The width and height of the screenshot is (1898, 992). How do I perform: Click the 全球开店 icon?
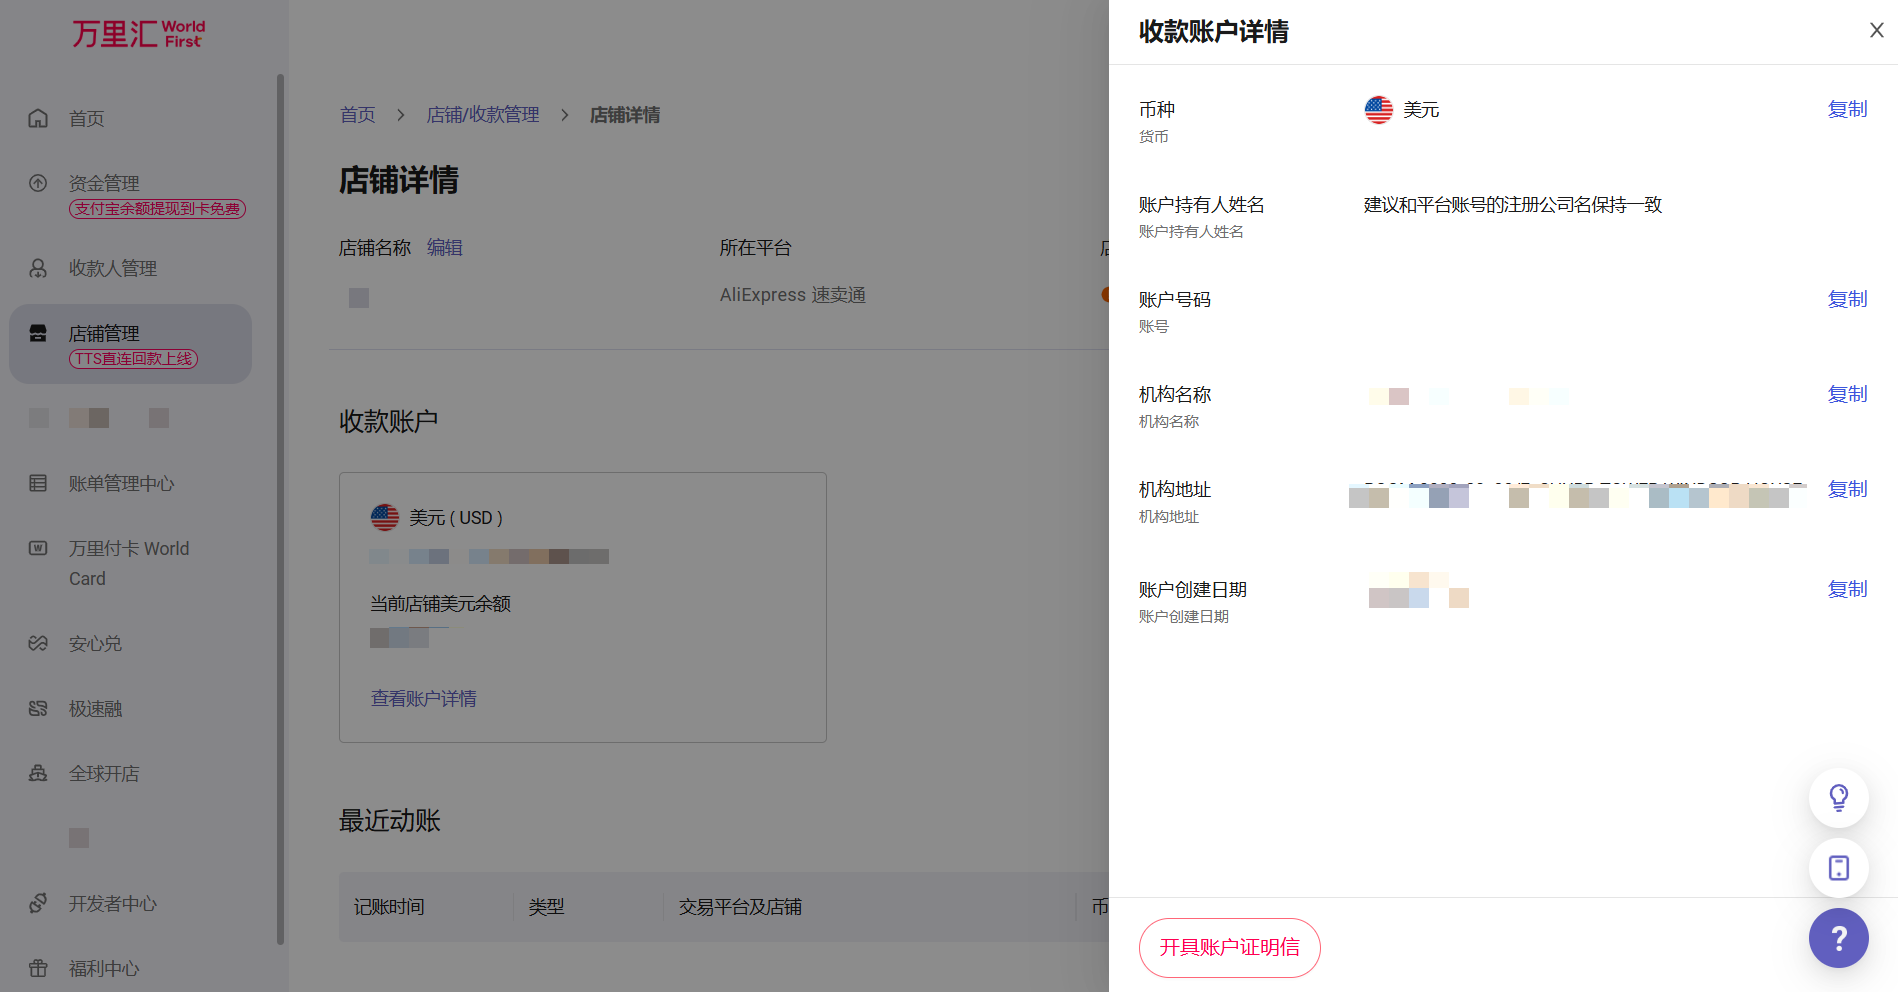click(38, 773)
